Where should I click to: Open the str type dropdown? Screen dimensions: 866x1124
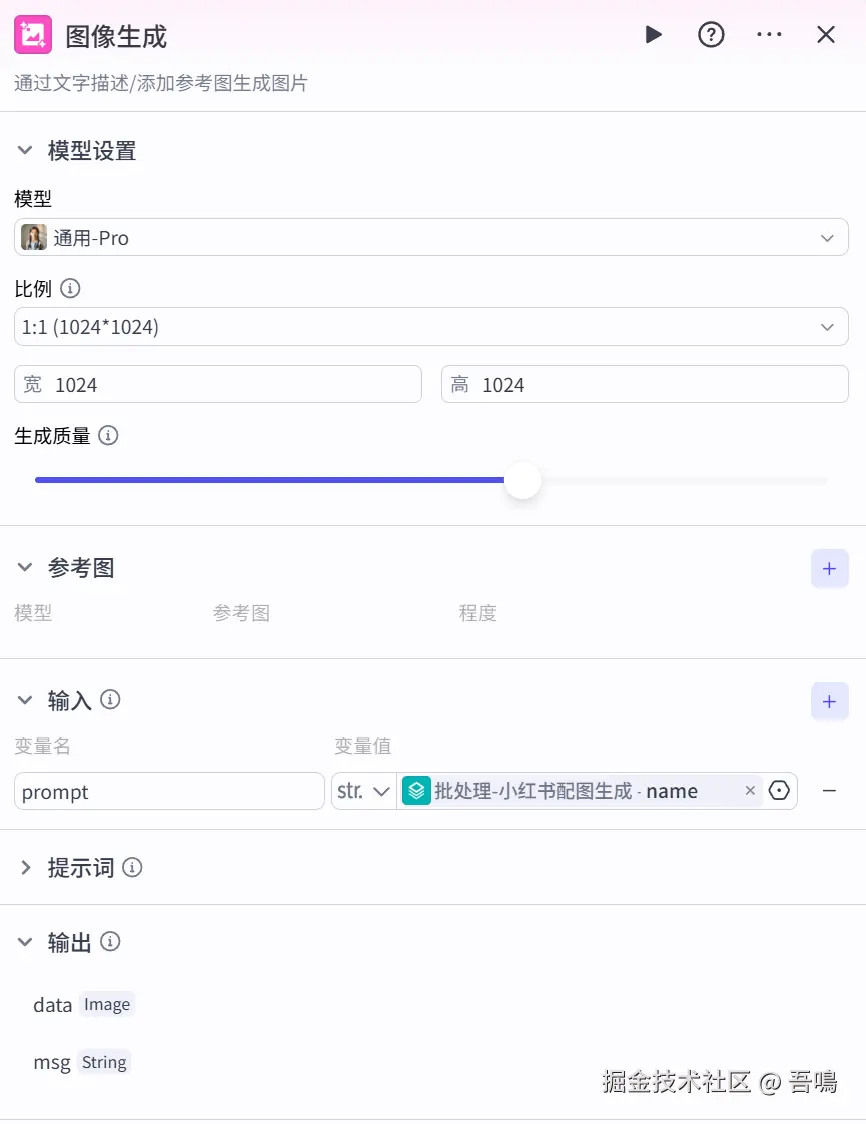[363, 791]
